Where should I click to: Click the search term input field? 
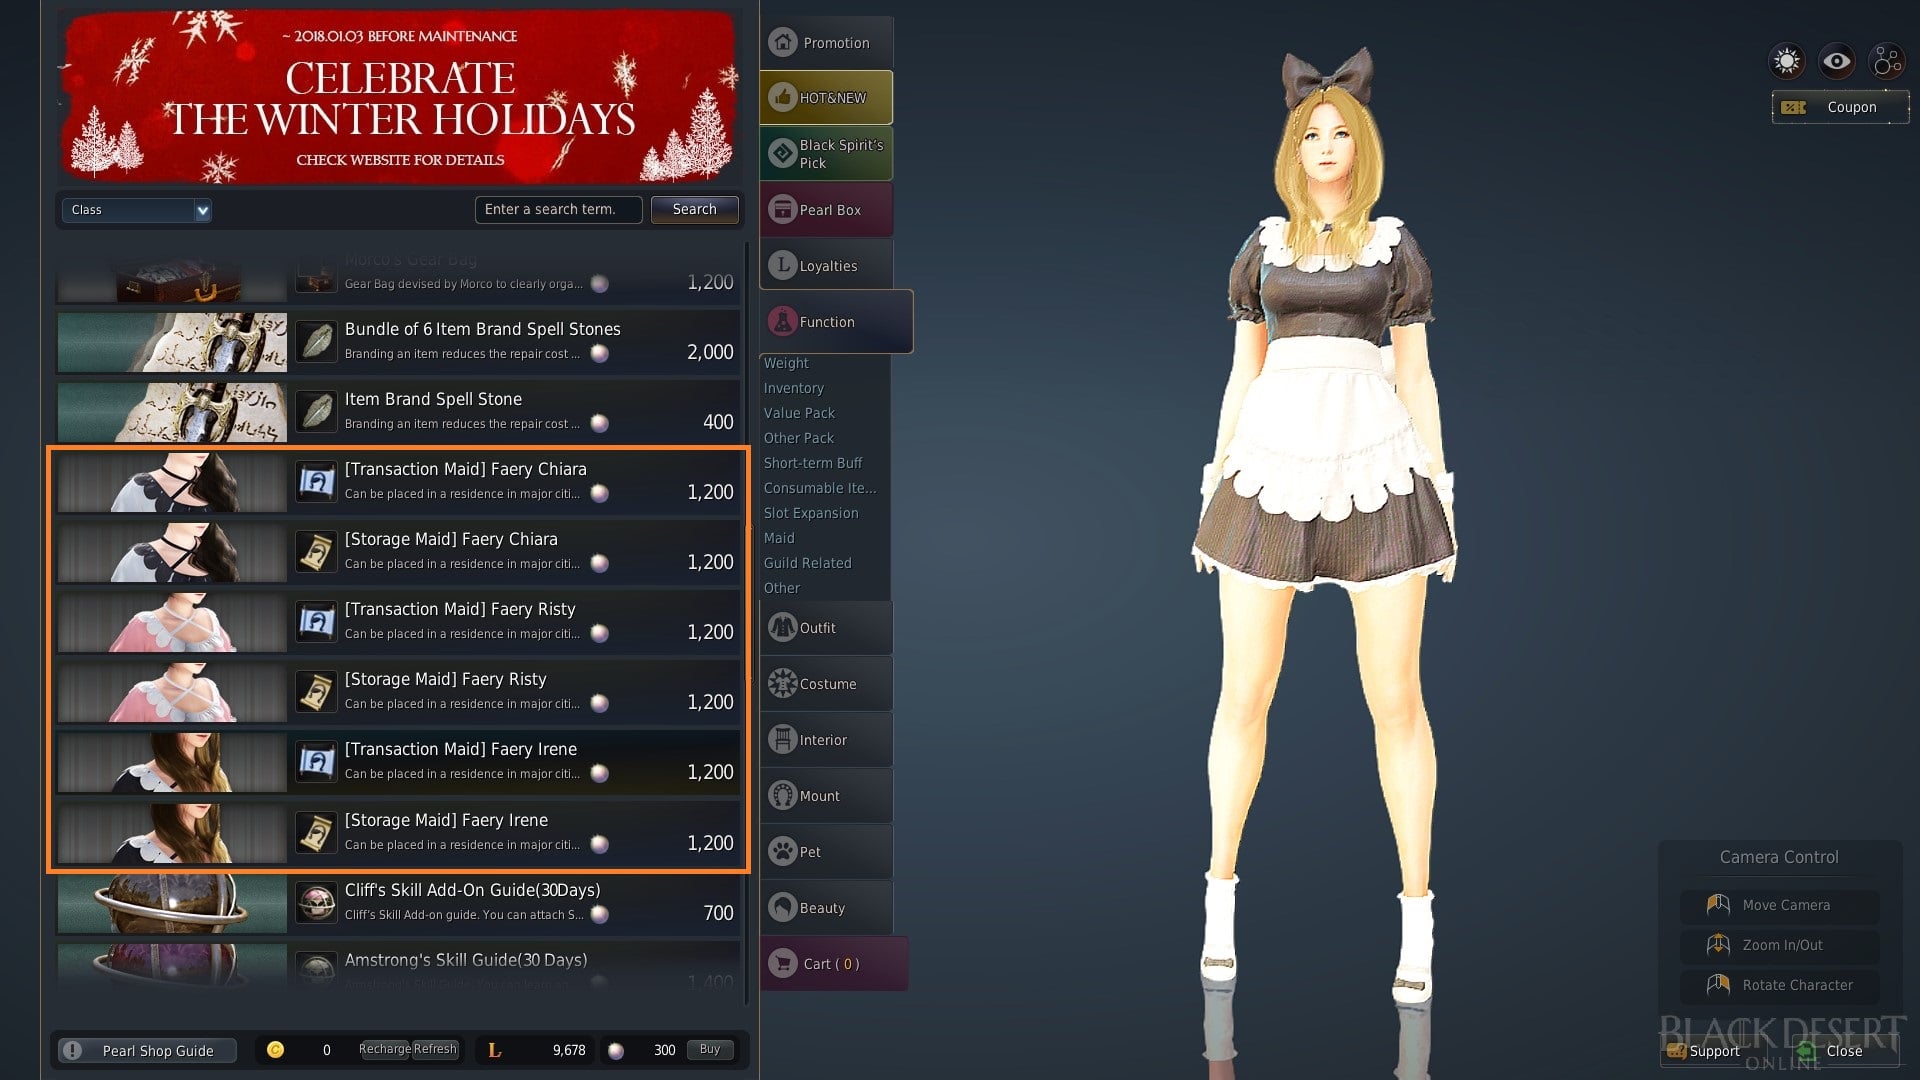558,209
